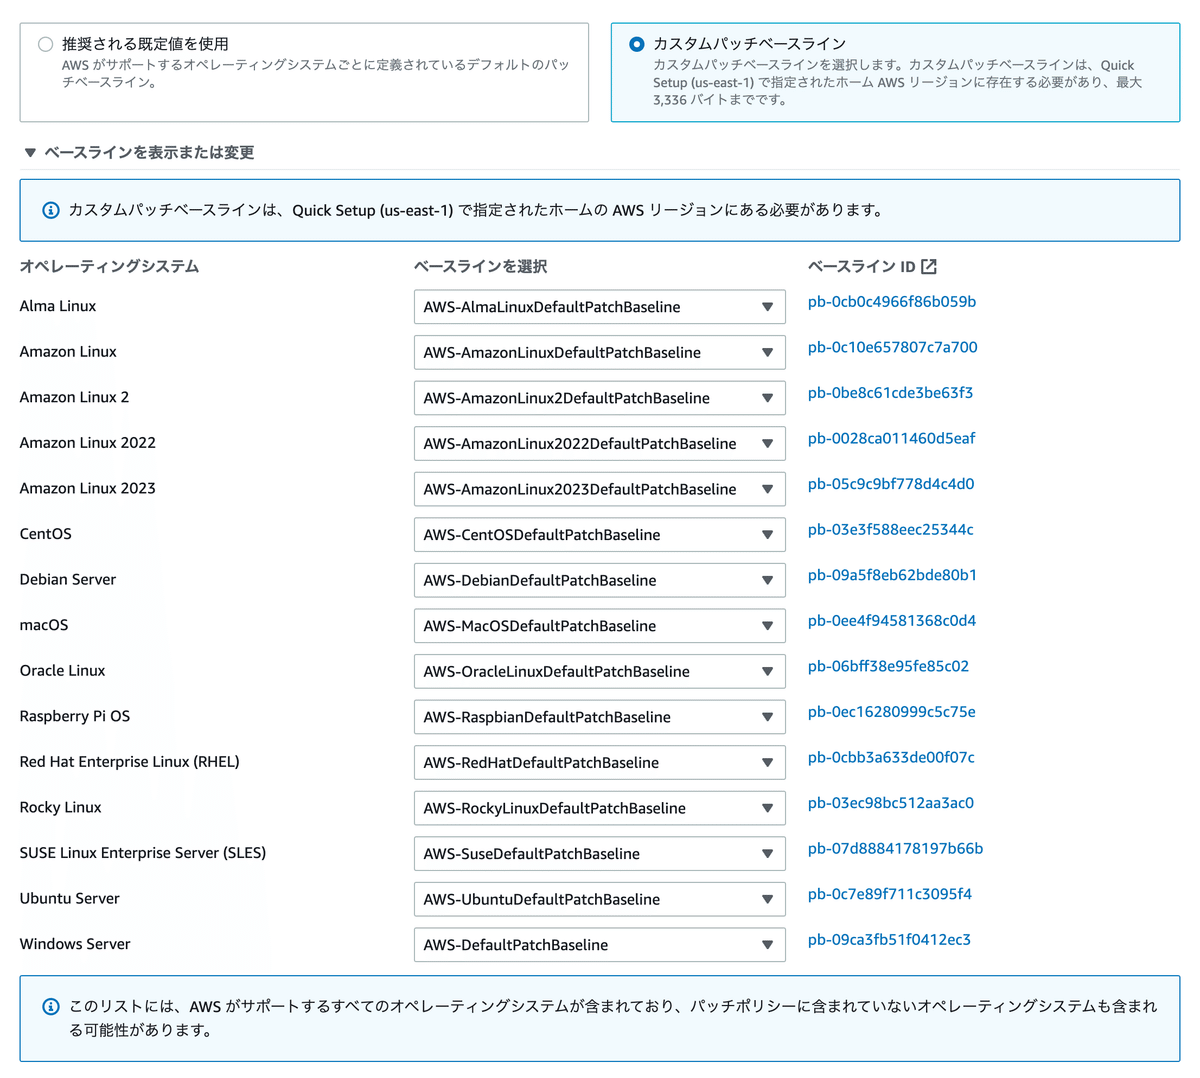Viewport: 1200px width, 1078px height.
Task: Open baseline link pb-09a5f8eb62bde80b1
Action: click(892, 575)
